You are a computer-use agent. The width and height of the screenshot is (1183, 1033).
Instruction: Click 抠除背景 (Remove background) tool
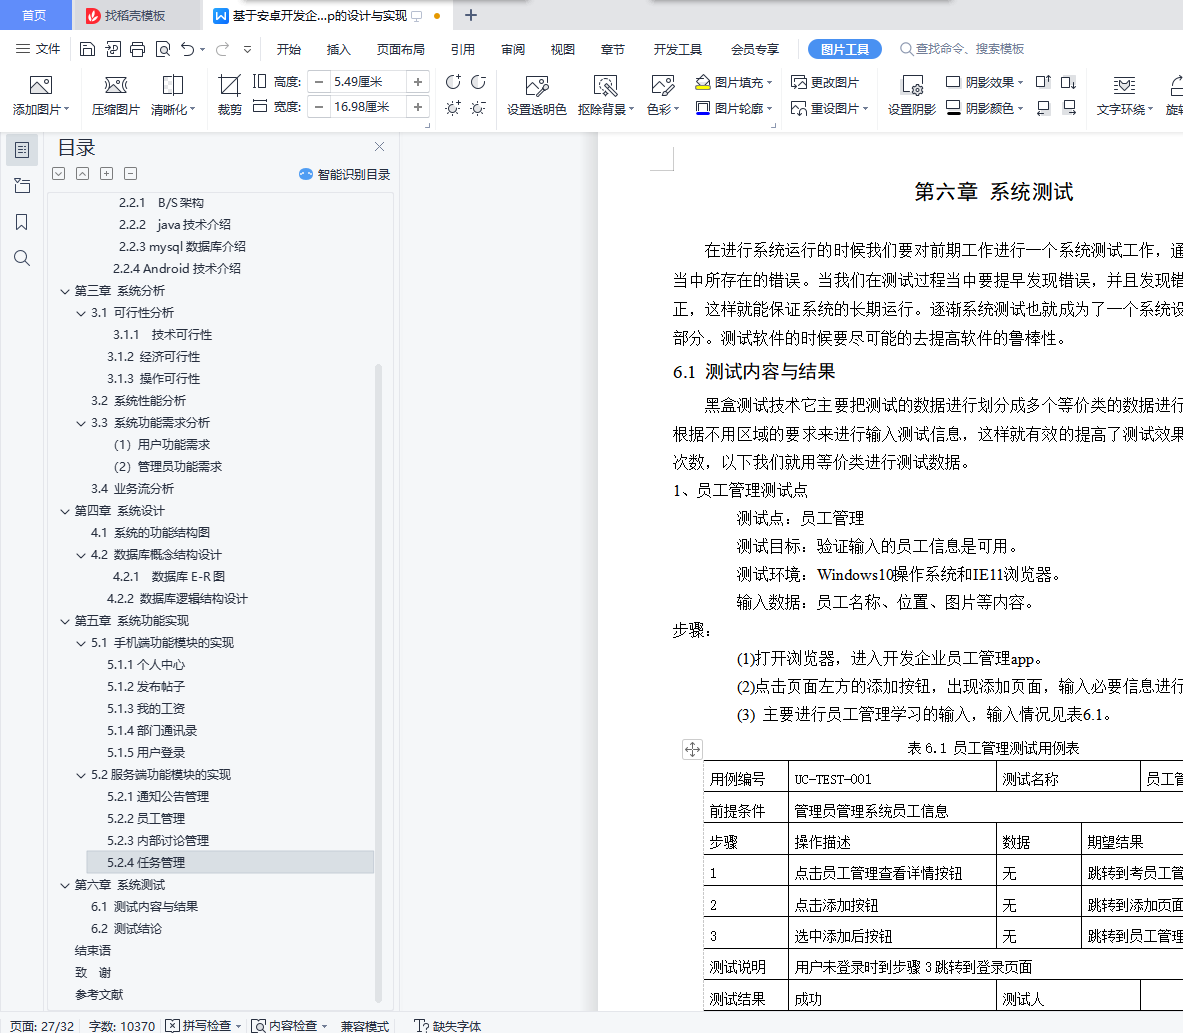605,95
